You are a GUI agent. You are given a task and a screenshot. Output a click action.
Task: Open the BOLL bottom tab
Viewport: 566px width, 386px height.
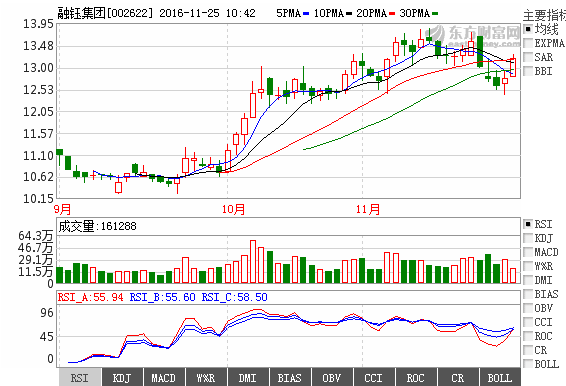500,378
